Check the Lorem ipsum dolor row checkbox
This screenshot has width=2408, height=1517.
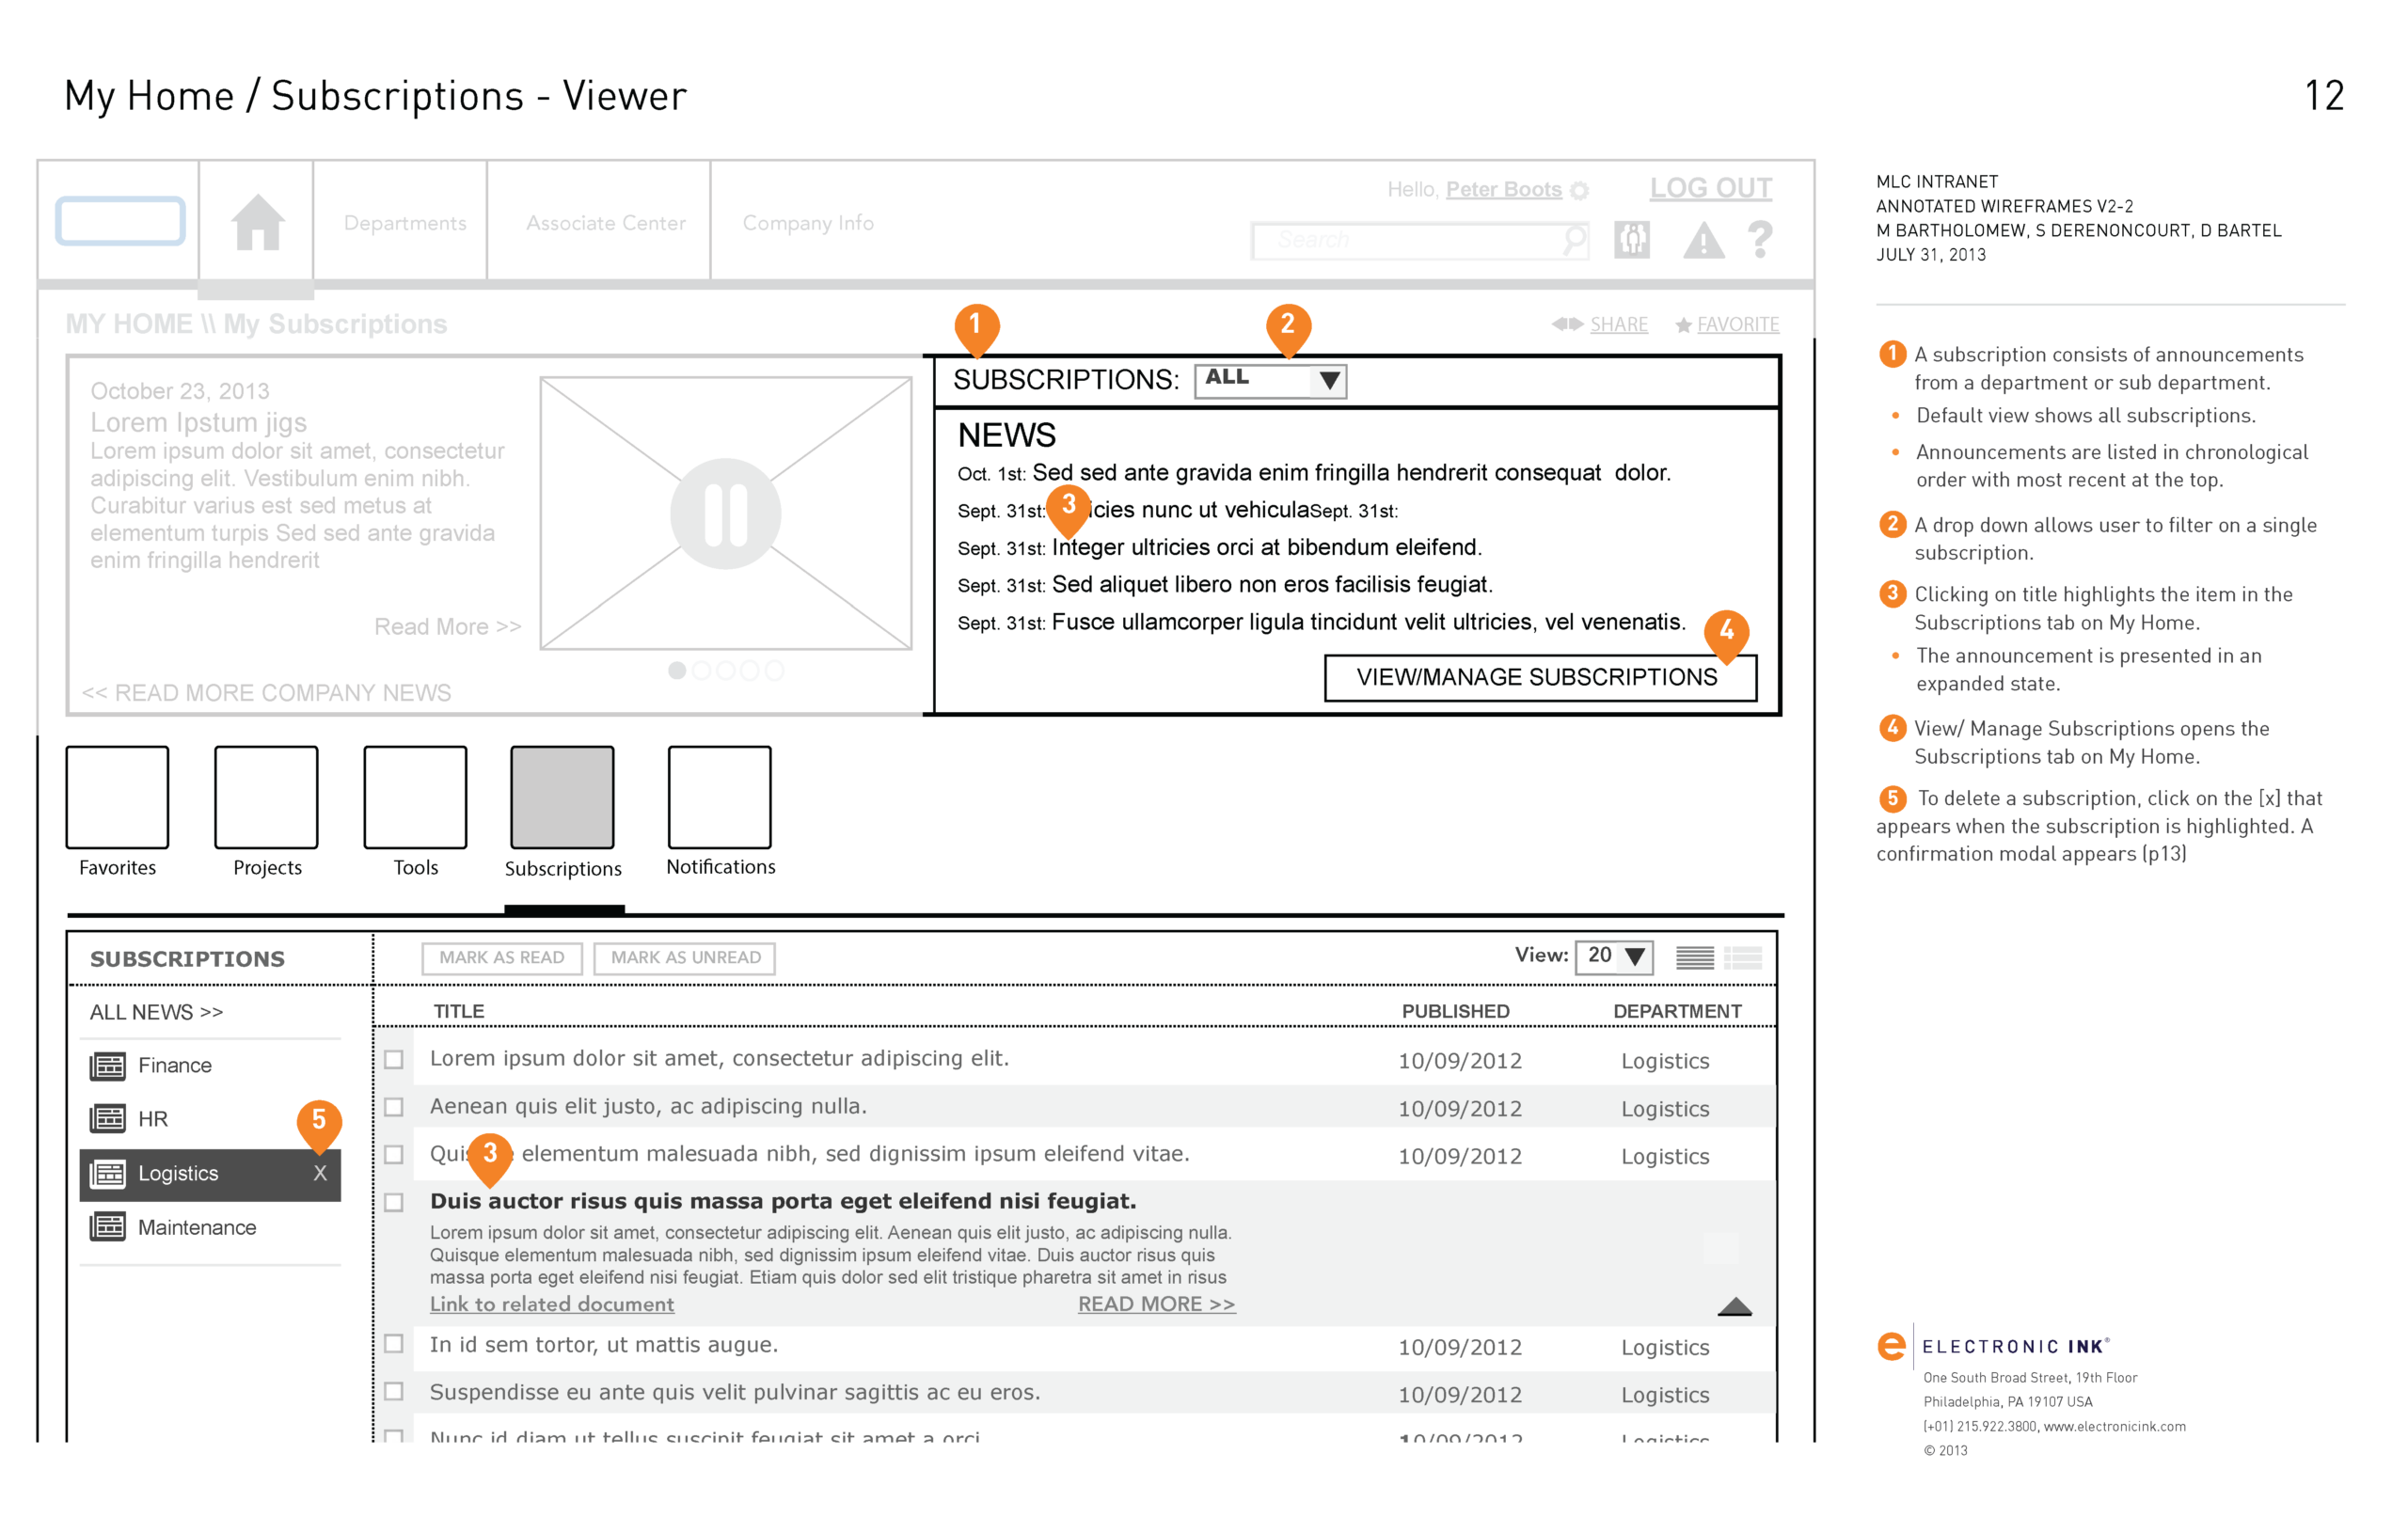394,1059
